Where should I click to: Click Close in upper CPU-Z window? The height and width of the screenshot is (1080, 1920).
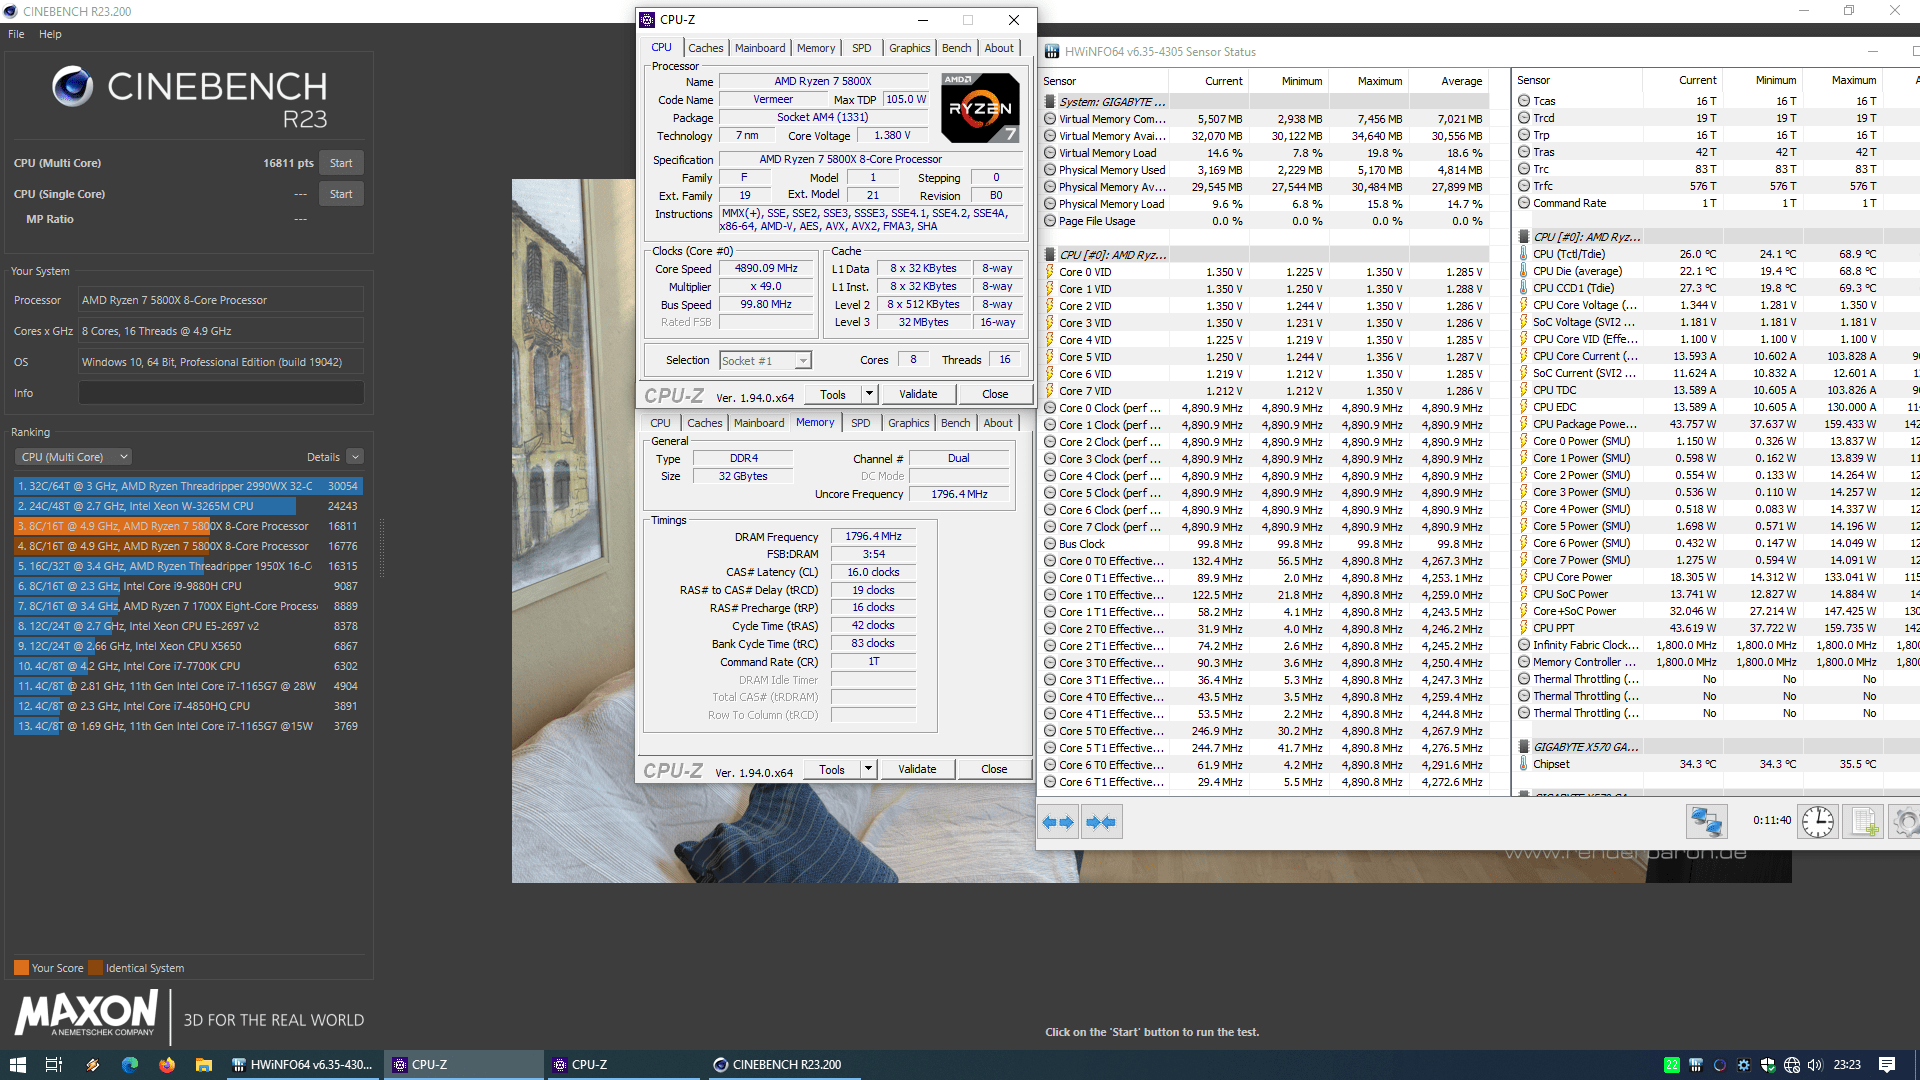pyautogui.click(x=994, y=394)
